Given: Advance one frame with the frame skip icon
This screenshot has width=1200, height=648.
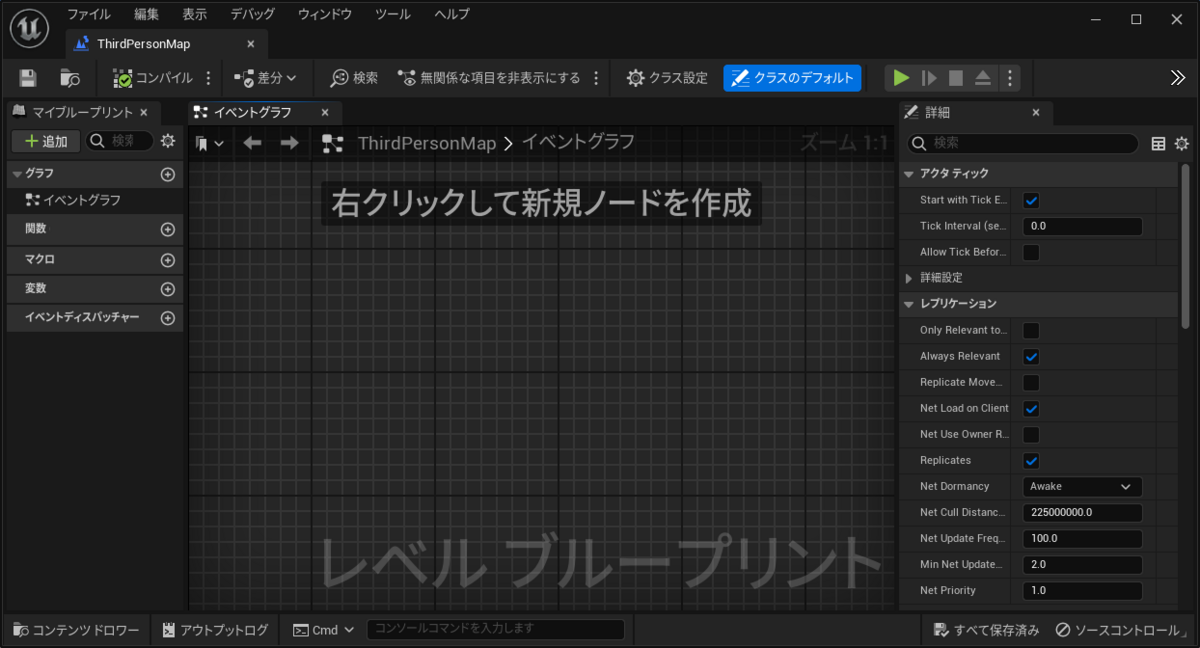Looking at the screenshot, I should [928, 77].
